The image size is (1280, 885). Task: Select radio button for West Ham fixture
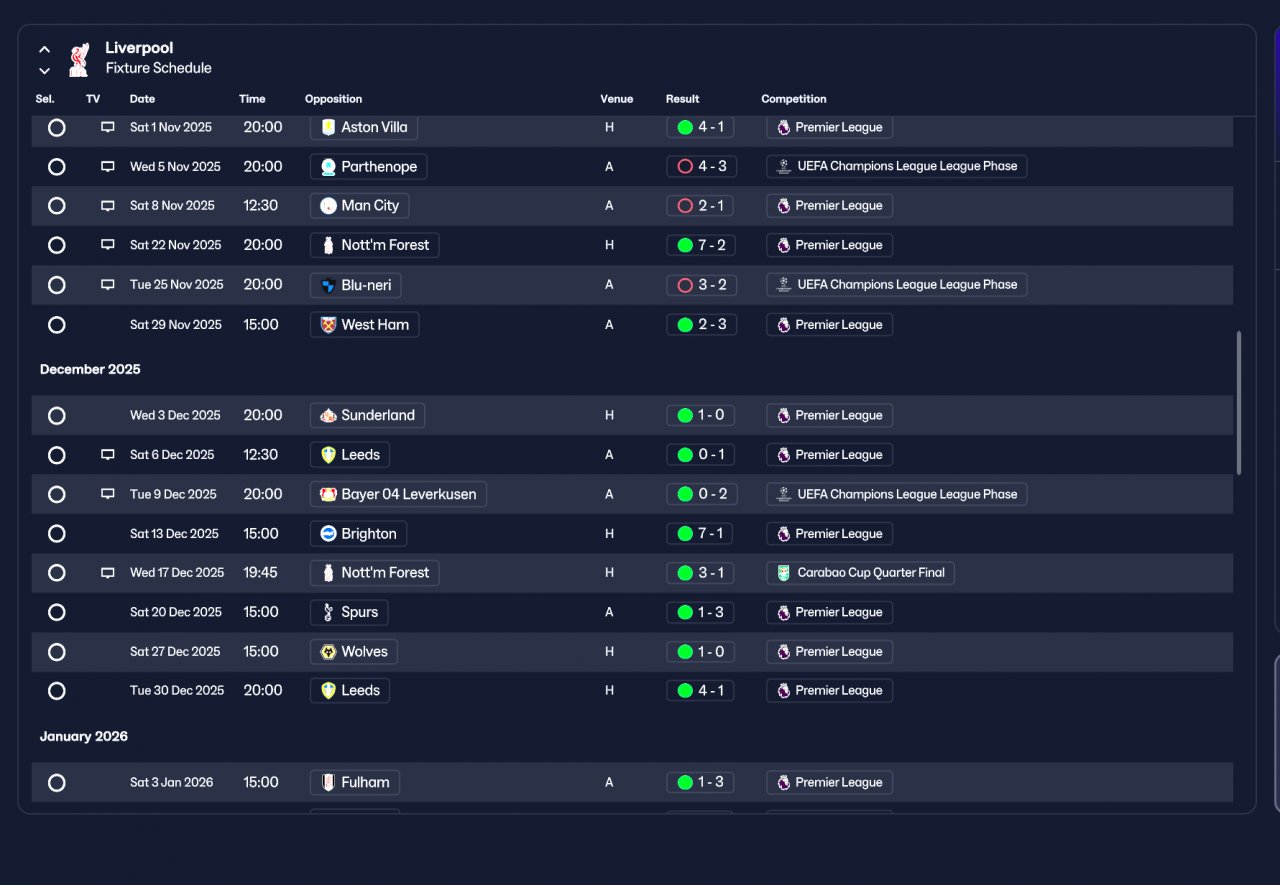(x=57, y=325)
